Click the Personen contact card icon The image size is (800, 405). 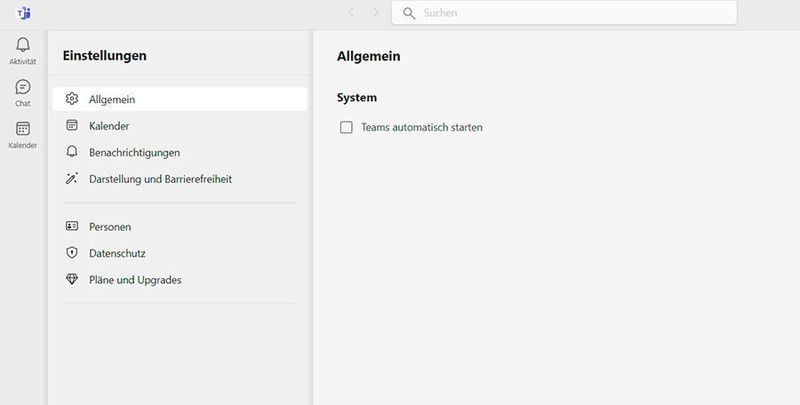click(71, 227)
